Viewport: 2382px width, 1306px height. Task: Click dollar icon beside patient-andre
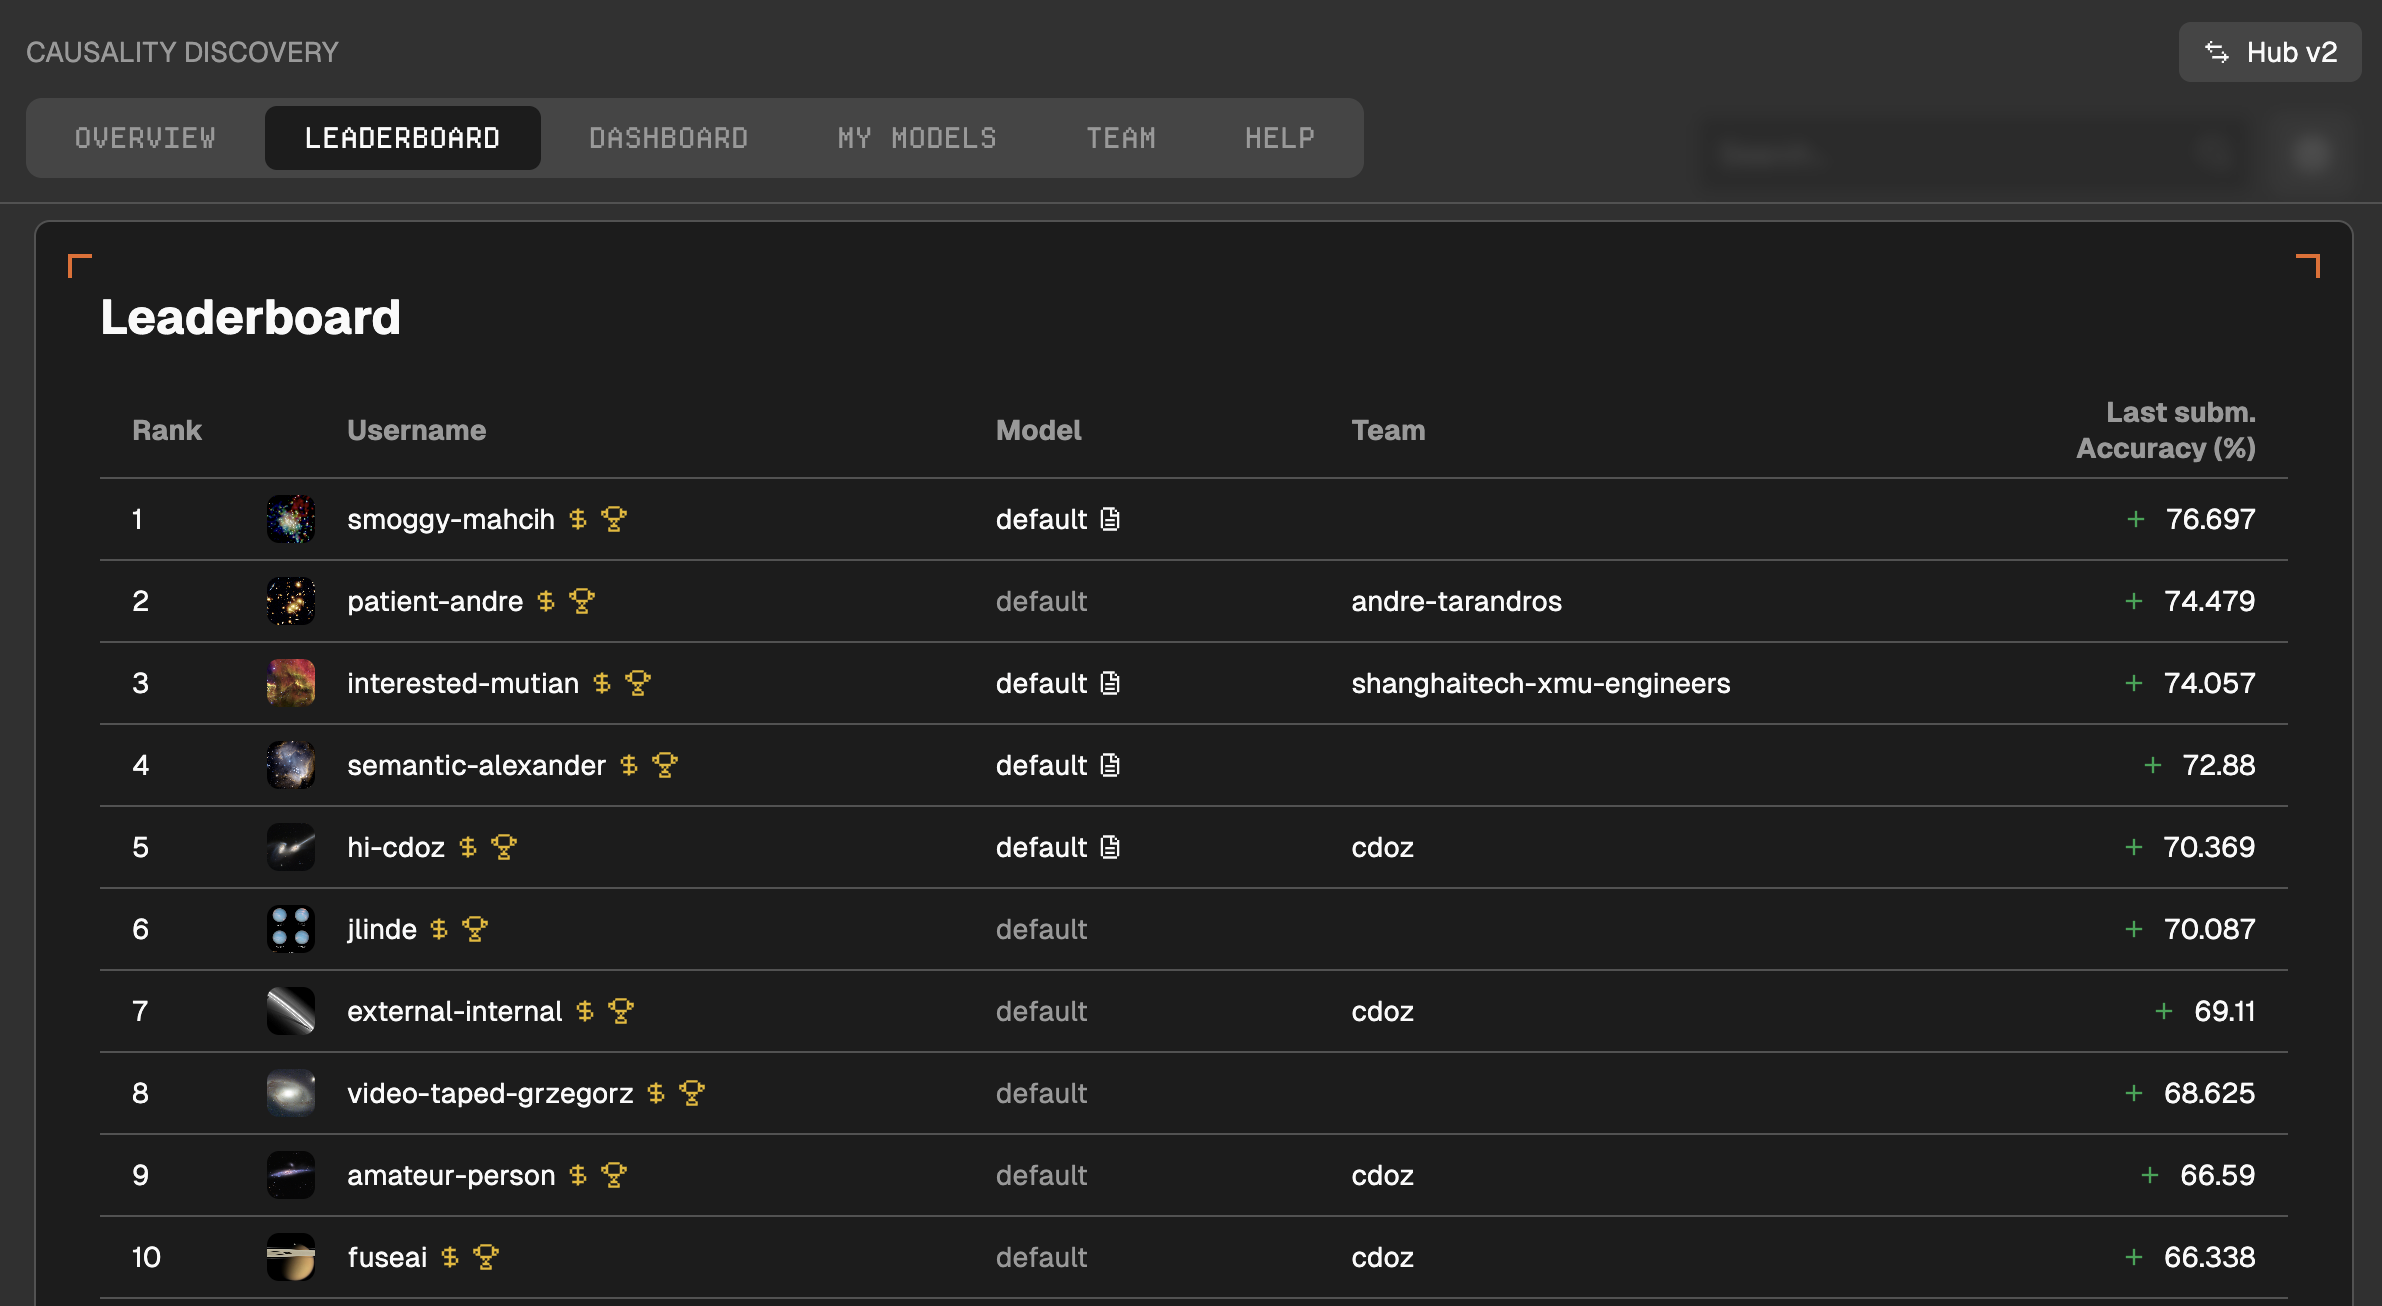[x=546, y=601]
